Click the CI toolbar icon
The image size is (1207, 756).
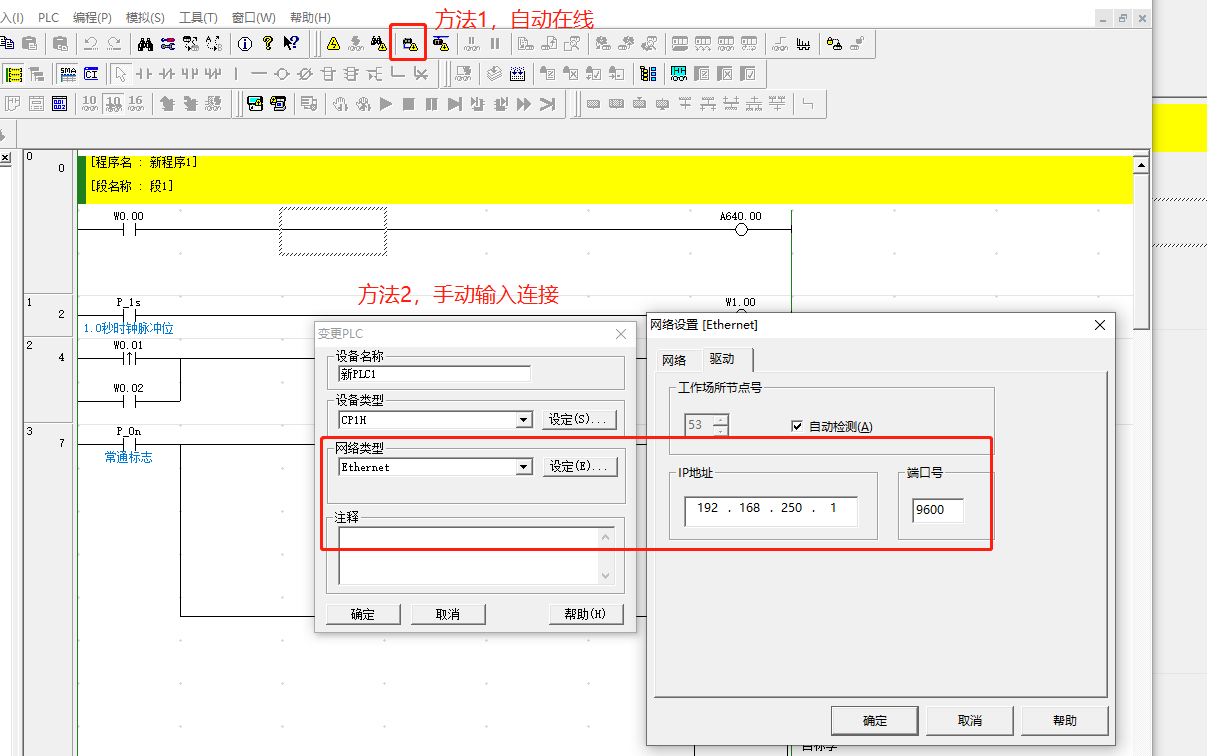(91, 74)
